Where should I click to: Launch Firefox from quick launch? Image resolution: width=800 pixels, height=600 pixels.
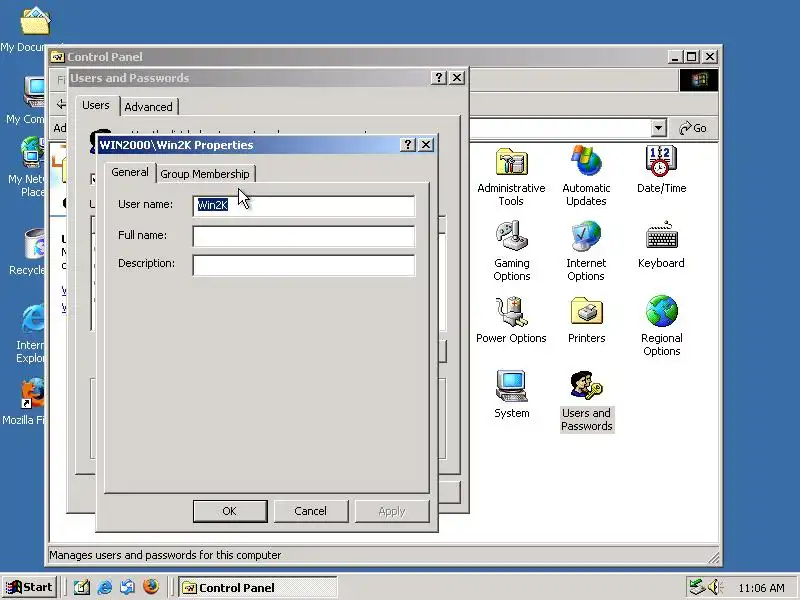(x=151, y=587)
